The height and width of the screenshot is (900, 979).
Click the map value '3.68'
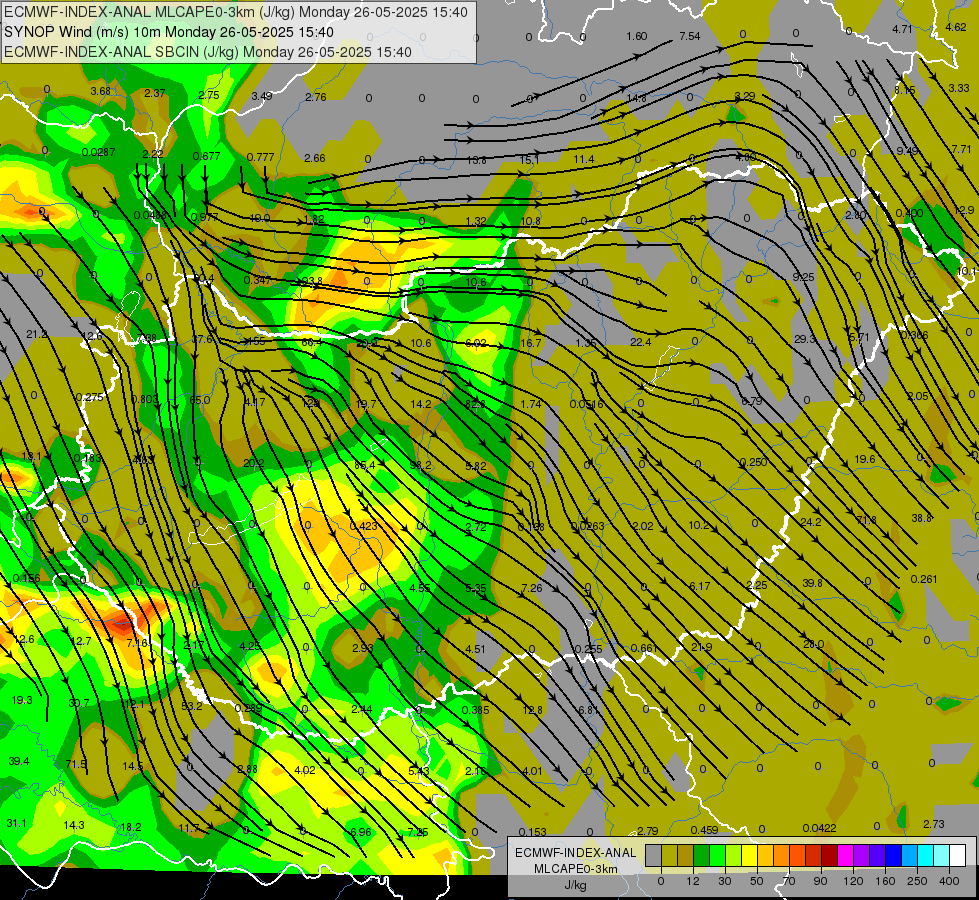(101, 91)
